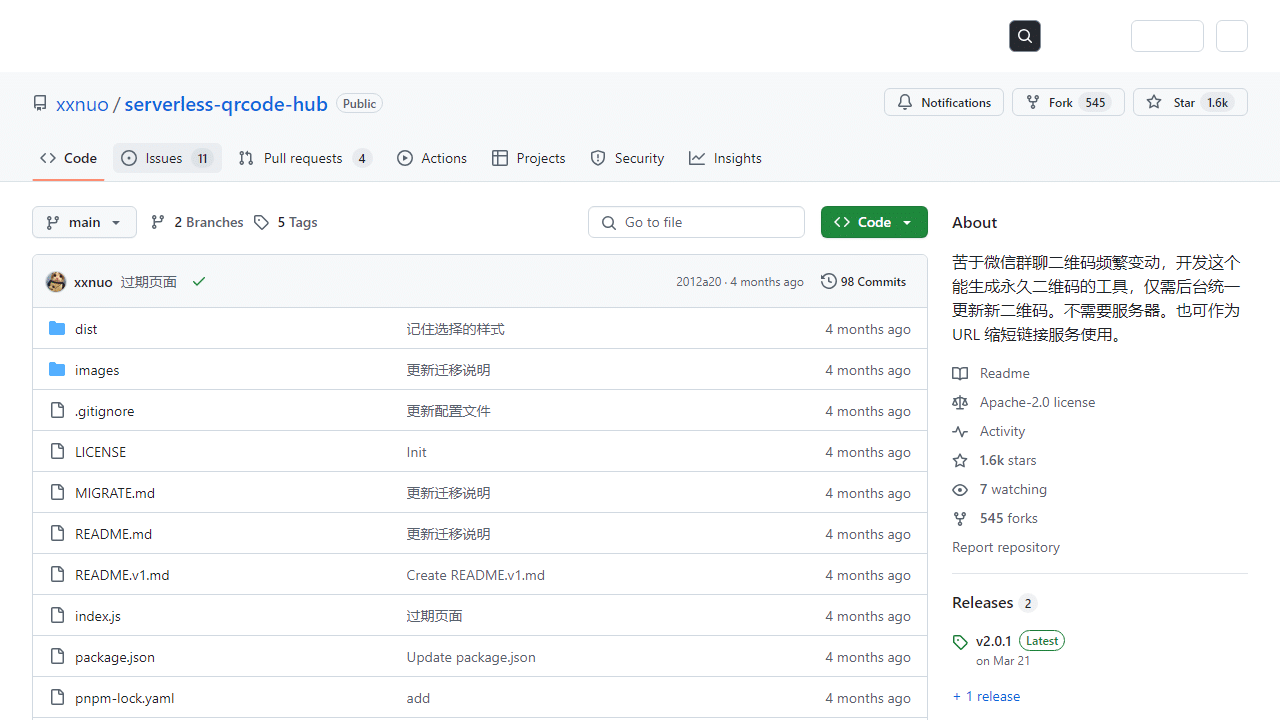Viewport: 1280px width, 720px height.
Task: Click xxnuo's avatar in commit bar
Action: tap(56, 282)
